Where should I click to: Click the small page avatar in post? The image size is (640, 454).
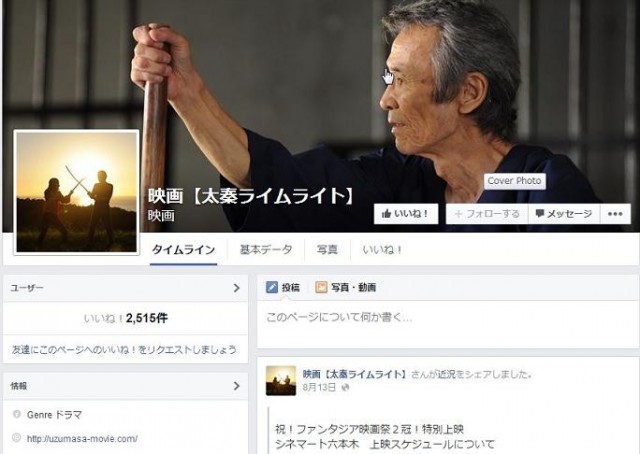[x=281, y=381]
